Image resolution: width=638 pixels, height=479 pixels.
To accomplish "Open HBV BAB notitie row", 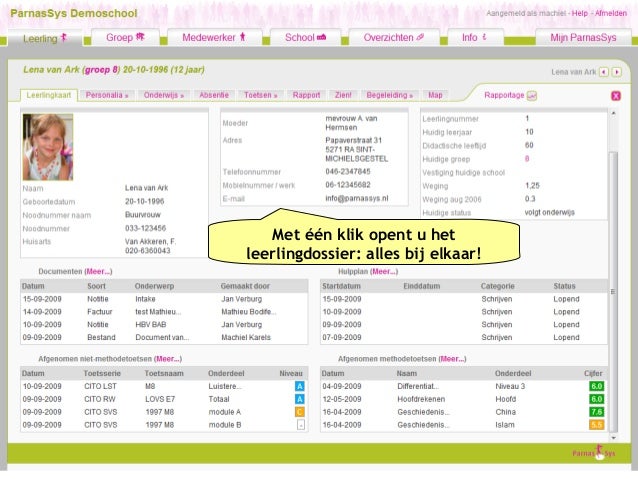I will pyautogui.click(x=164, y=325).
